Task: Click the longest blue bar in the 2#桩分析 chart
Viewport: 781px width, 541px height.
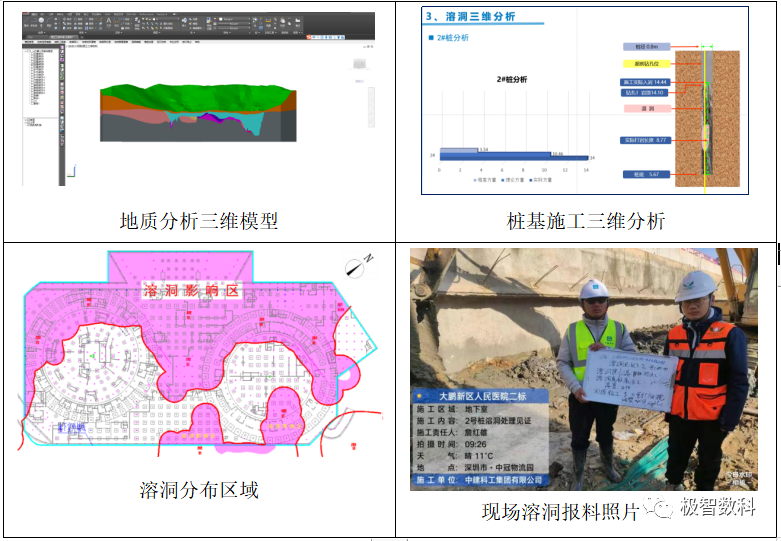Action: click(x=513, y=155)
